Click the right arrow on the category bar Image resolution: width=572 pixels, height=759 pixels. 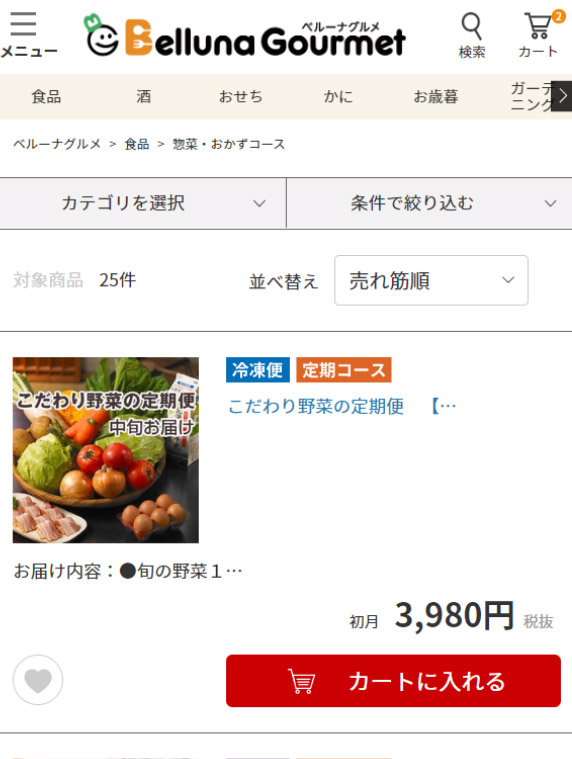click(x=561, y=96)
